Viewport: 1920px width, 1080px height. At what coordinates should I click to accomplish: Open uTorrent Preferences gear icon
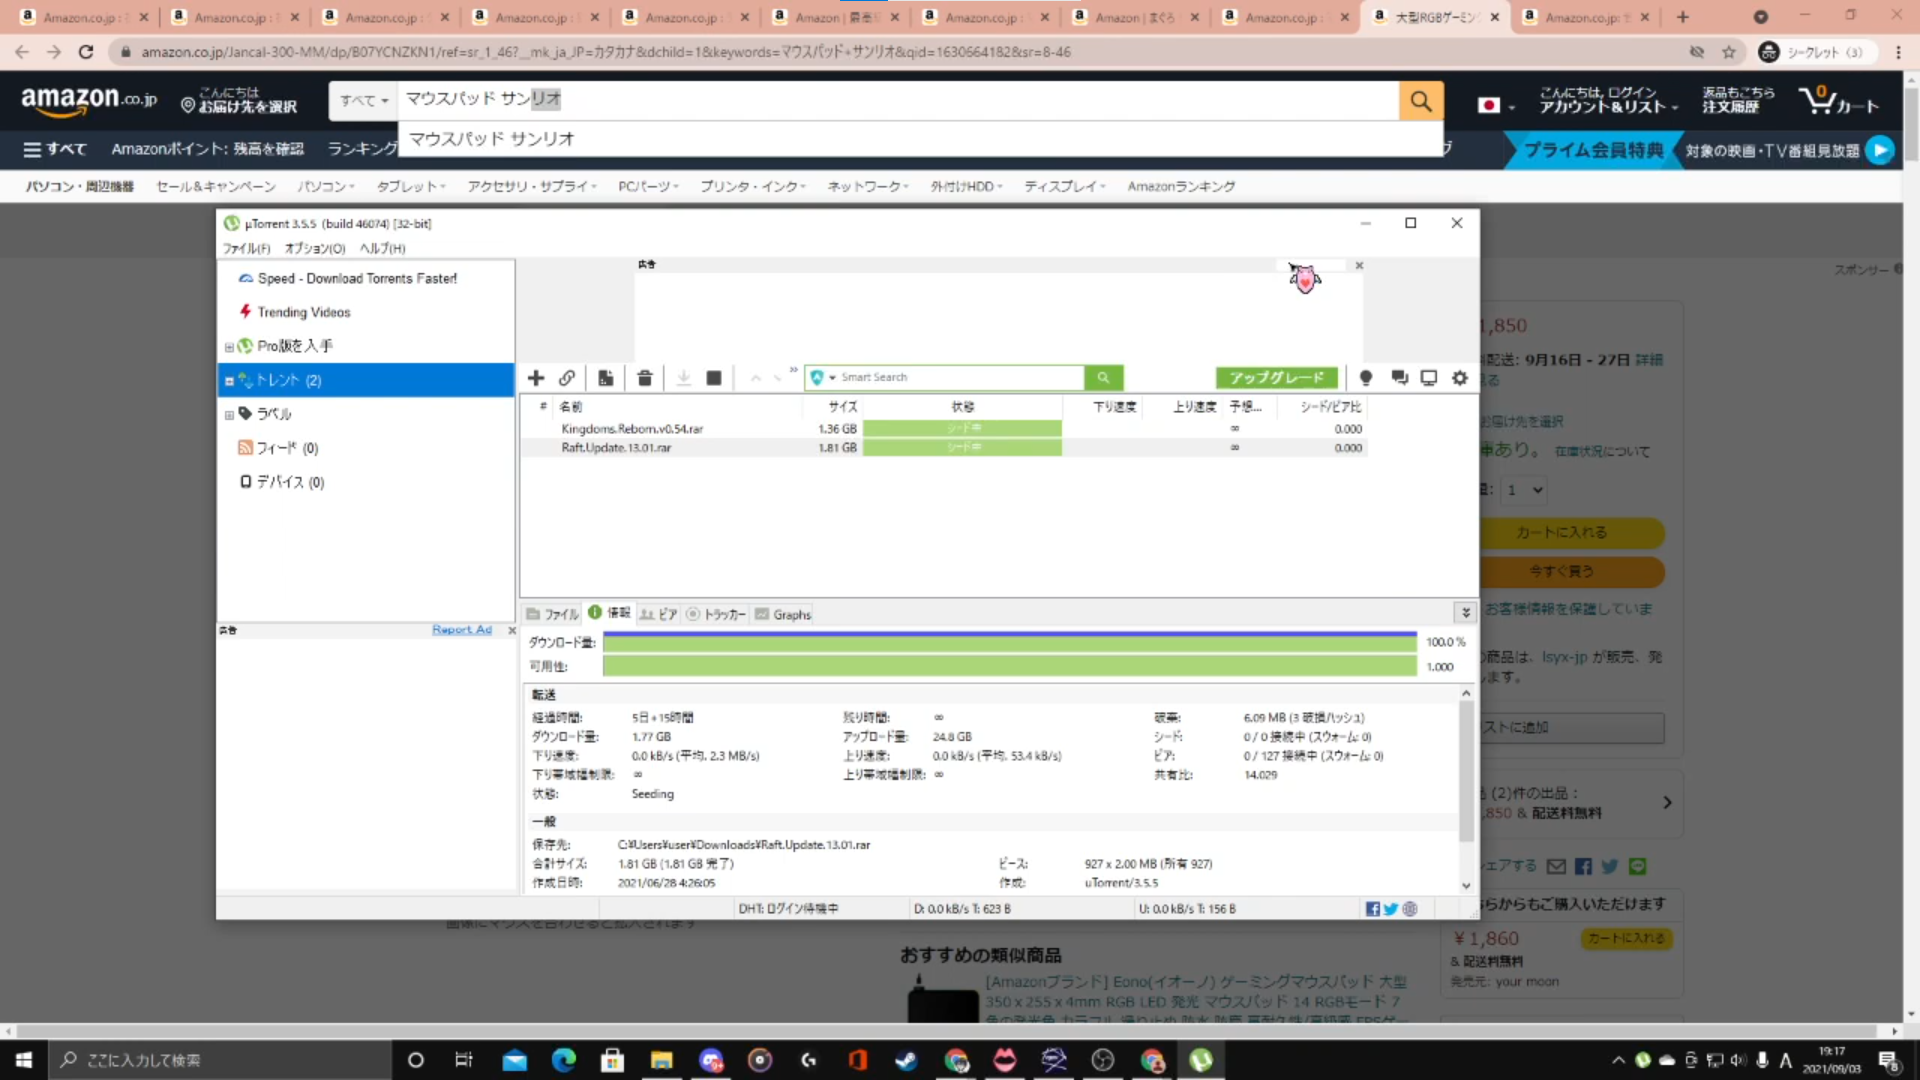tap(1460, 378)
